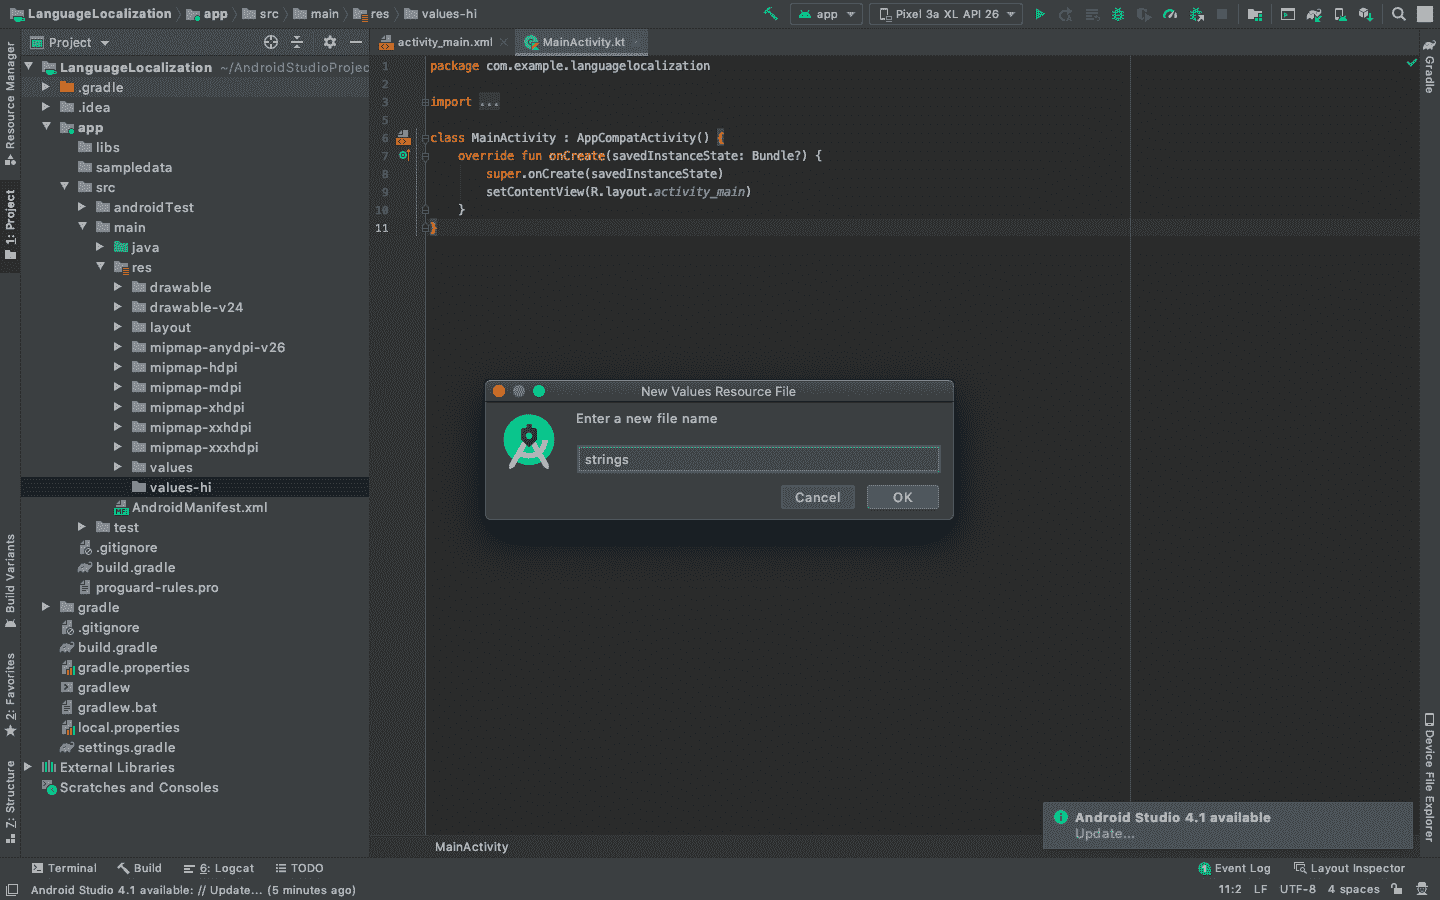
Task: Click the strings file name input field
Action: tap(757, 458)
